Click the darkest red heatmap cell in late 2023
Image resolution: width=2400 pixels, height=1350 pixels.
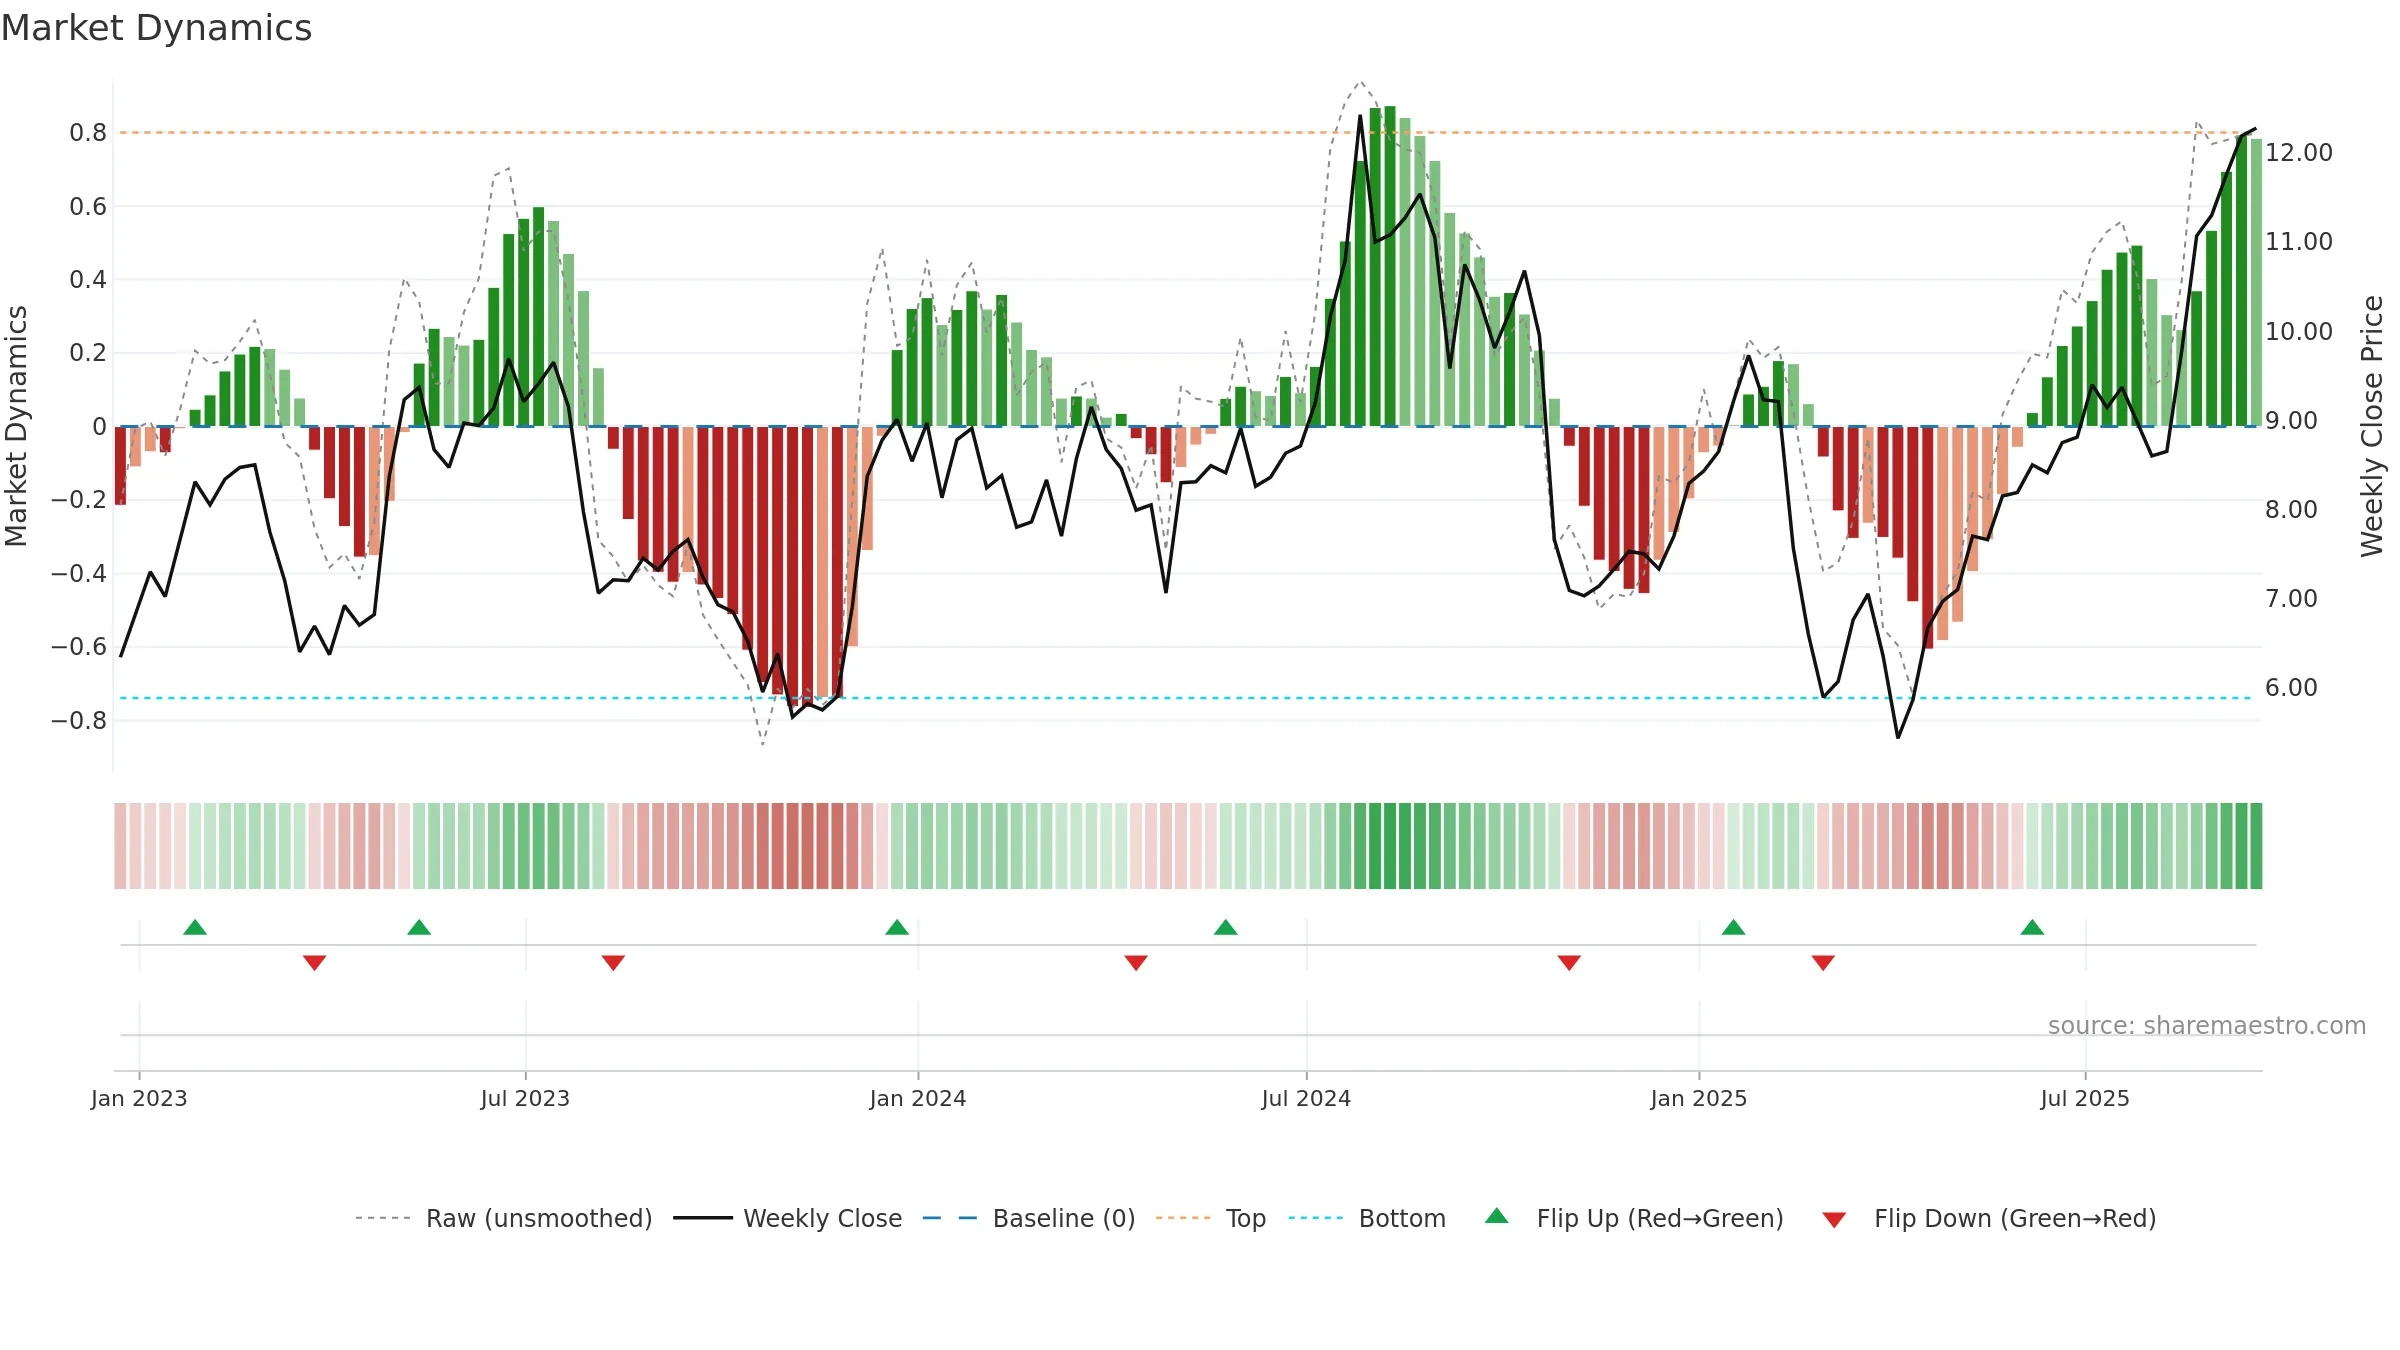click(x=807, y=846)
